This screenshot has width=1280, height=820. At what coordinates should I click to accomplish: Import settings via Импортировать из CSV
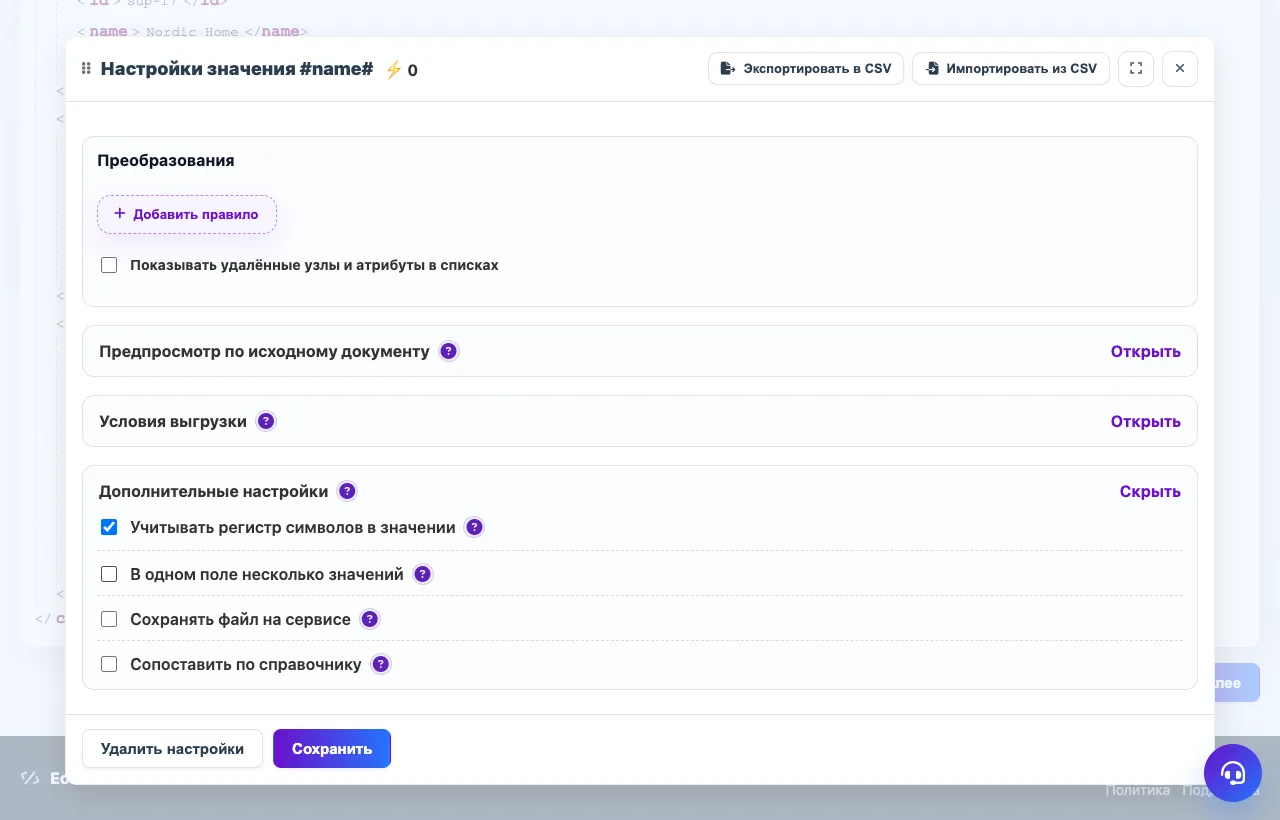[x=1011, y=69]
